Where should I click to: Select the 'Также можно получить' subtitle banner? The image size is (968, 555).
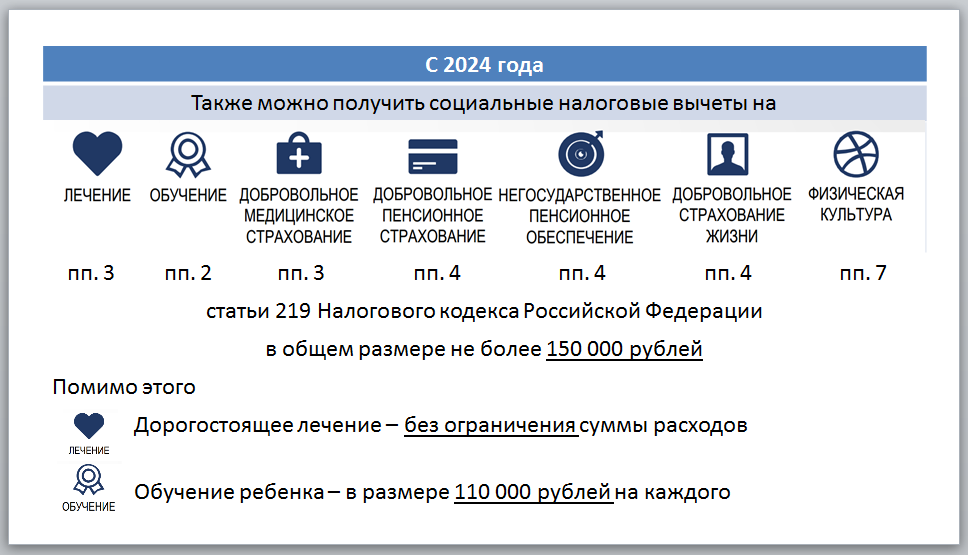click(x=484, y=103)
